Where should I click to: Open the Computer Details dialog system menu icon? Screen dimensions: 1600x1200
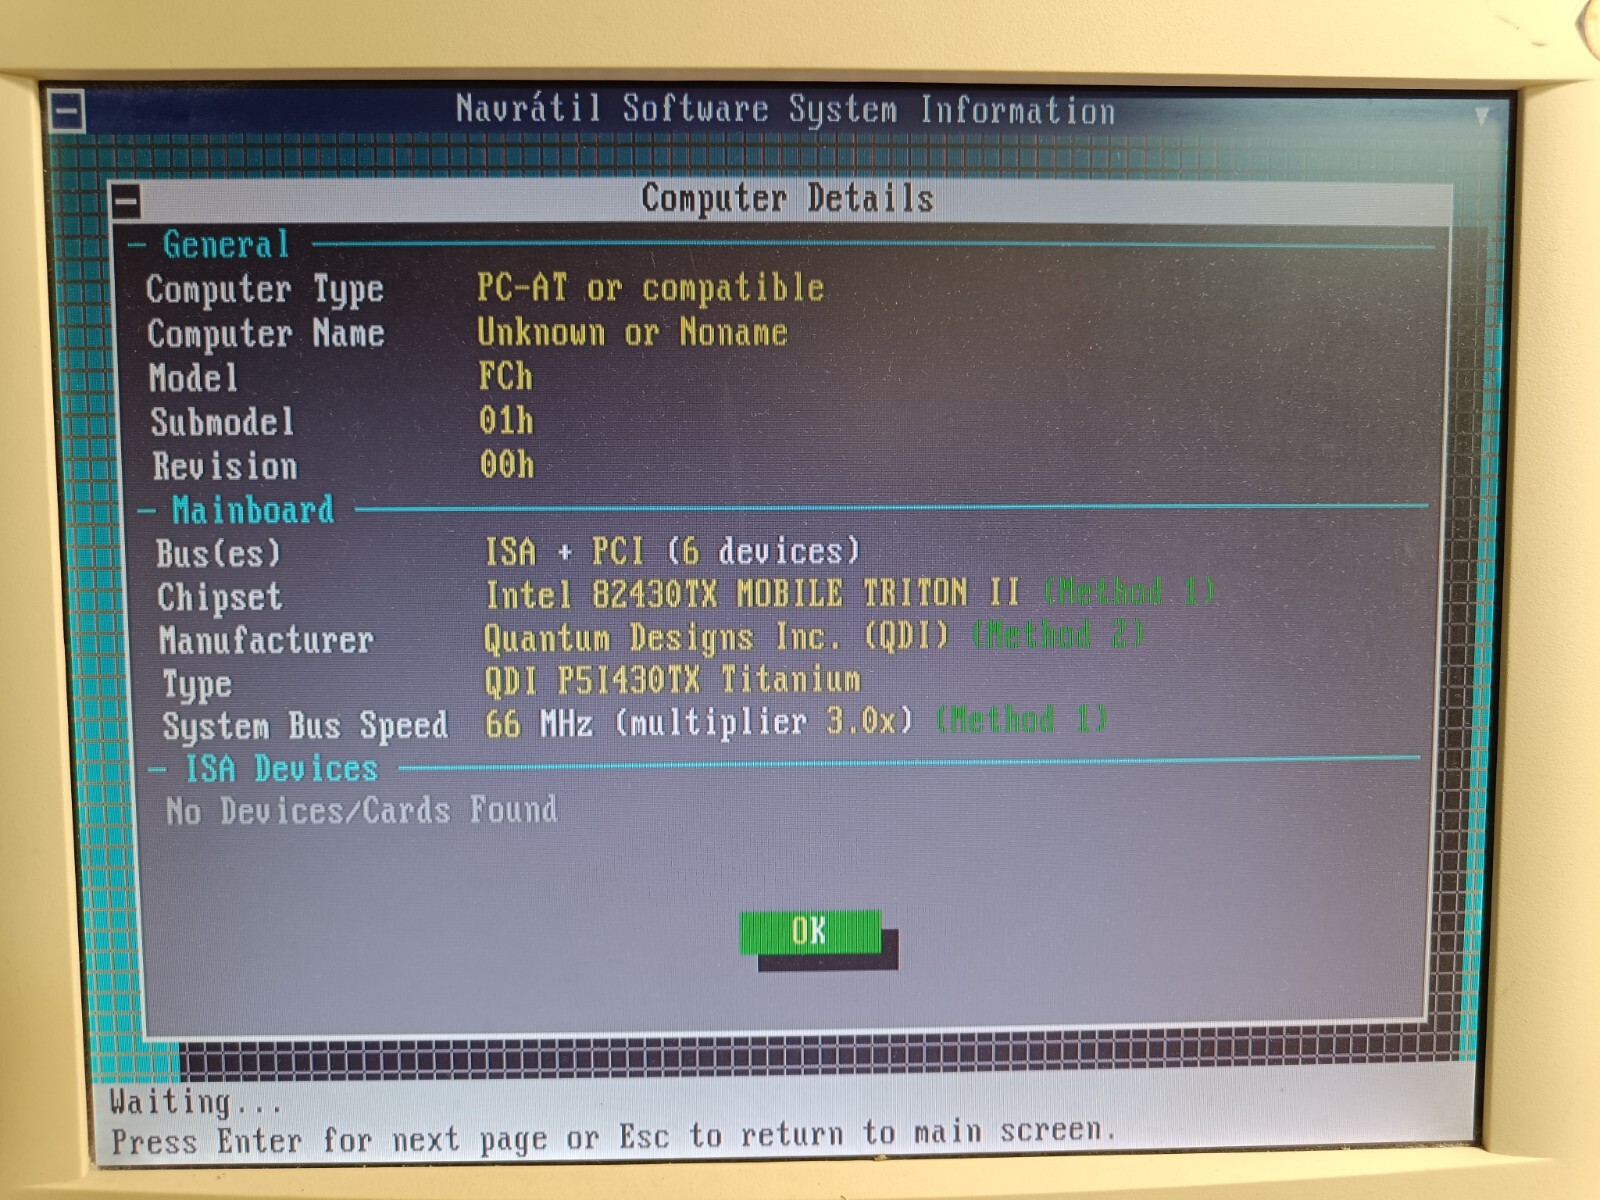click(x=126, y=203)
